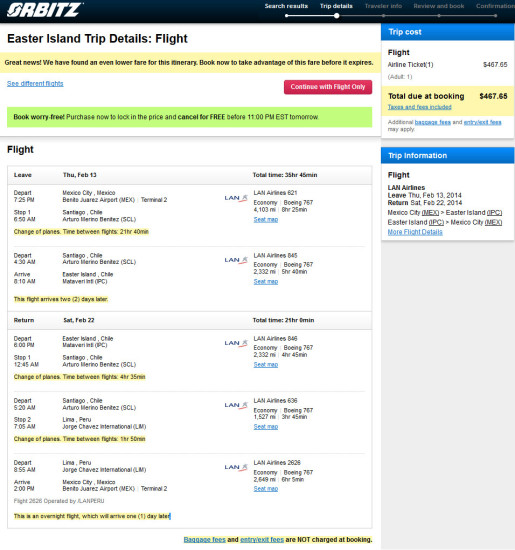This screenshot has width=515, height=550.
Task: View Seat map for LAN Airlines 846
Action: click(266, 365)
